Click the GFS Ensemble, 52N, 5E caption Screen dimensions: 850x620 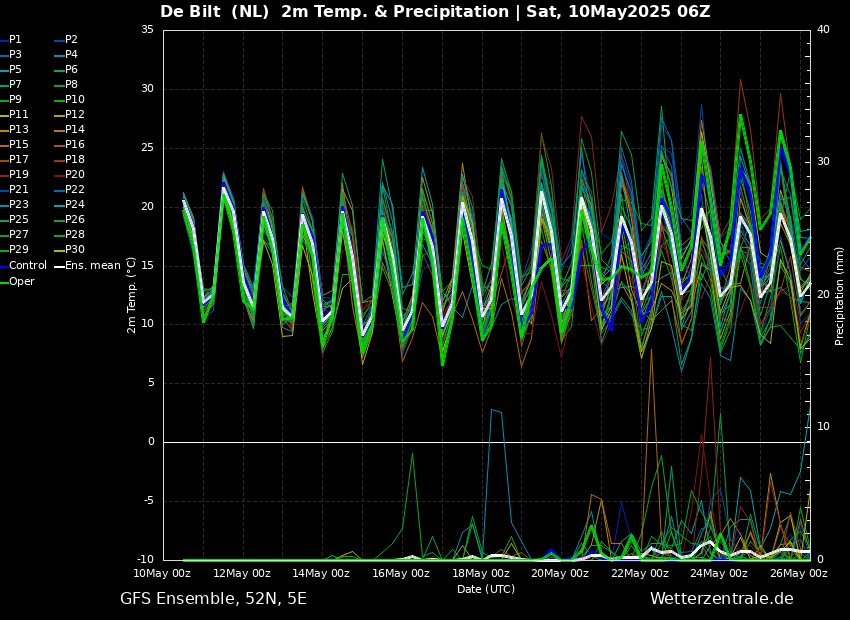tap(213, 599)
